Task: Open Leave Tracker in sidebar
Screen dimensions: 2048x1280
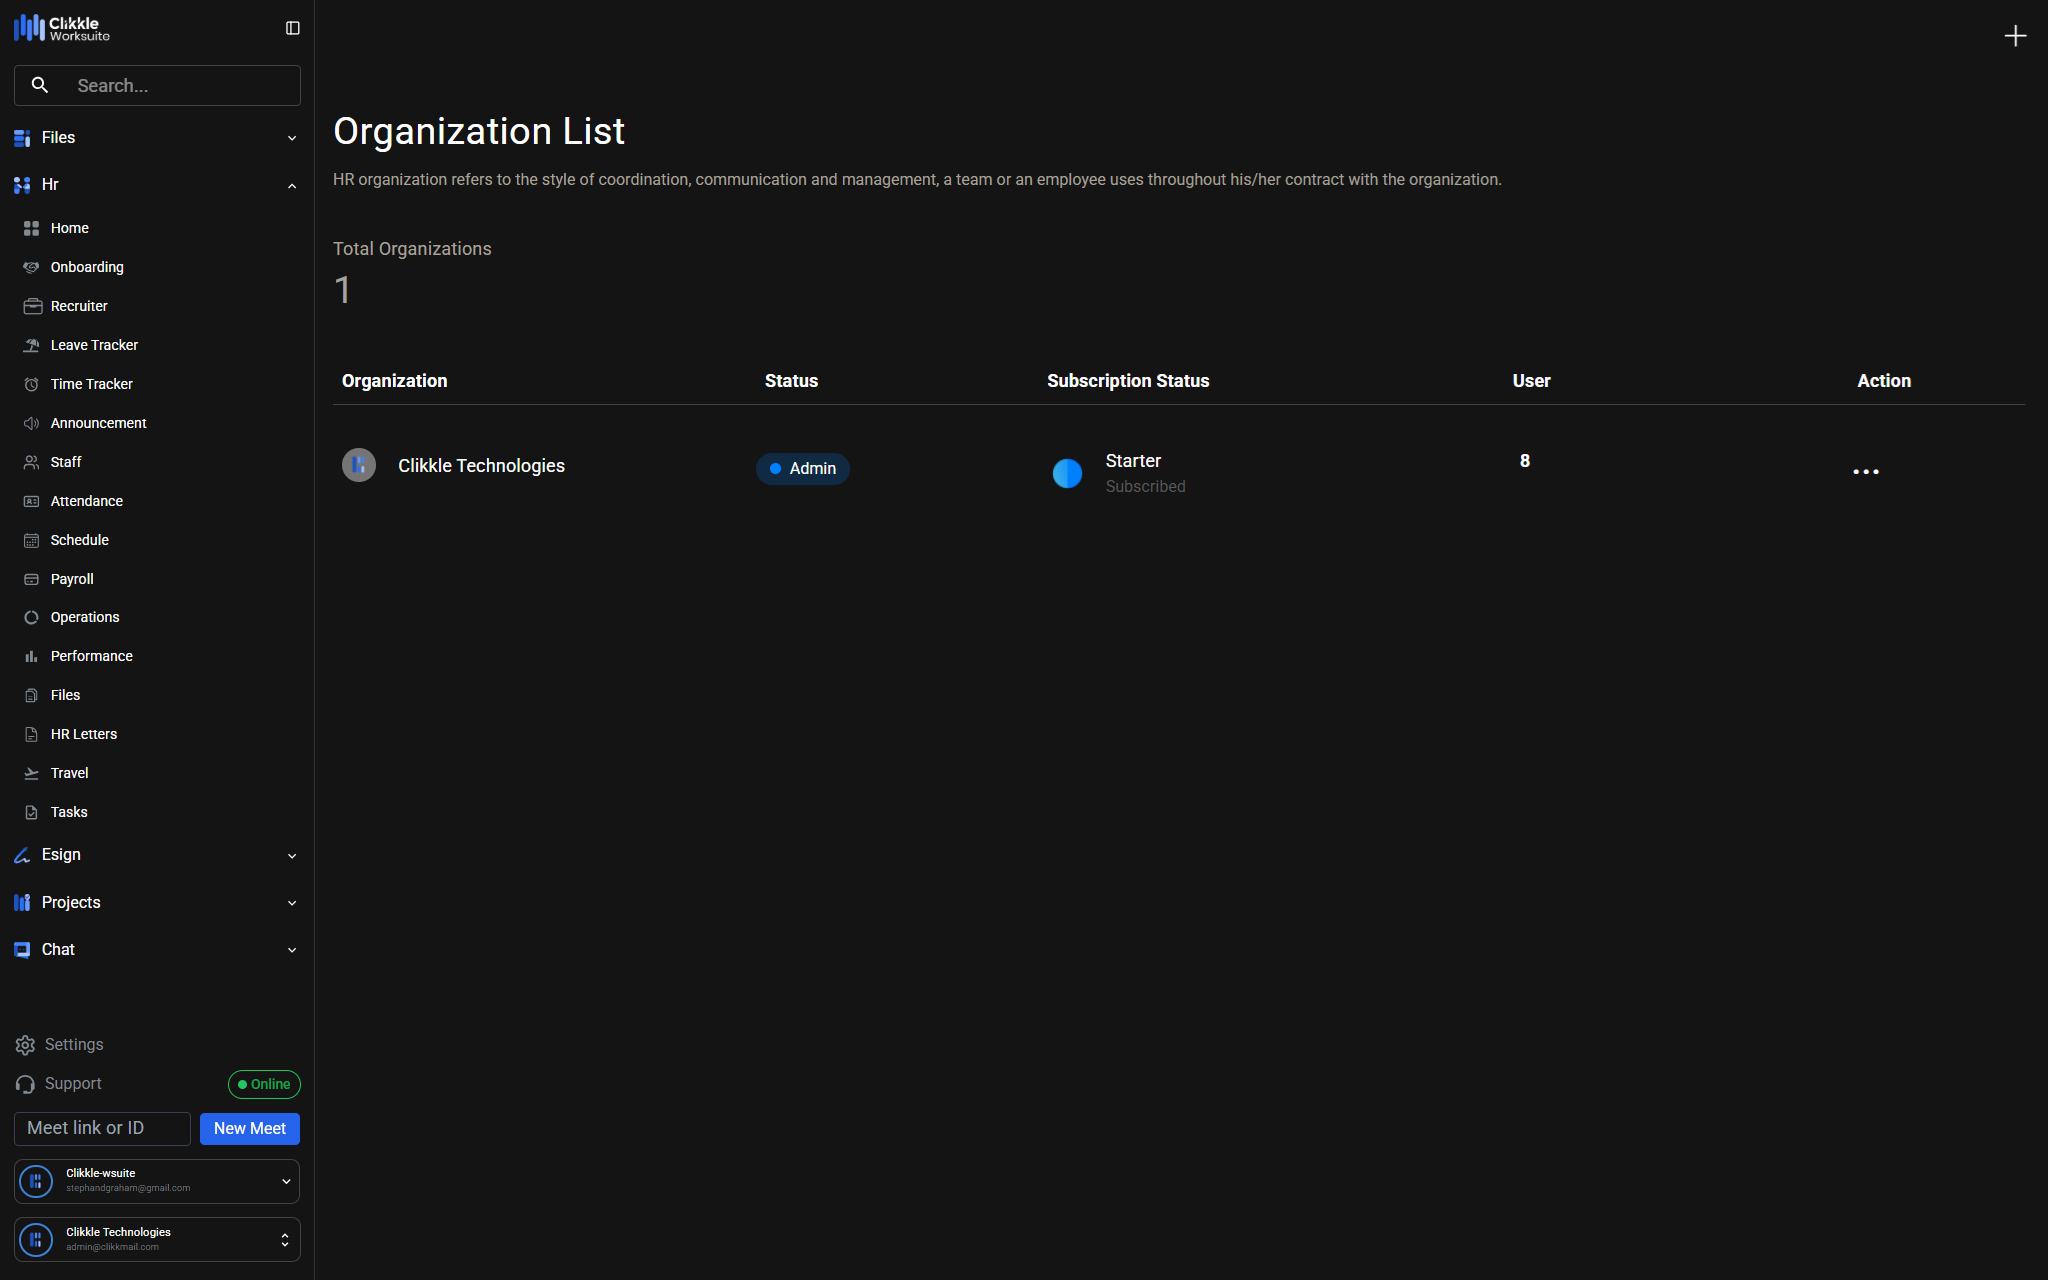Action: pyautogui.click(x=94, y=345)
